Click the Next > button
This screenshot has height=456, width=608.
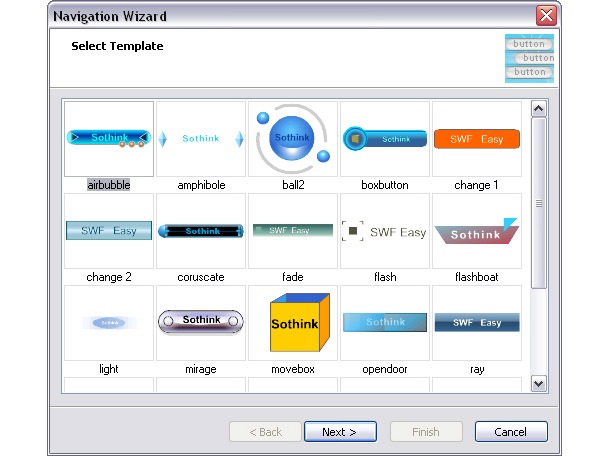point(340,432)
